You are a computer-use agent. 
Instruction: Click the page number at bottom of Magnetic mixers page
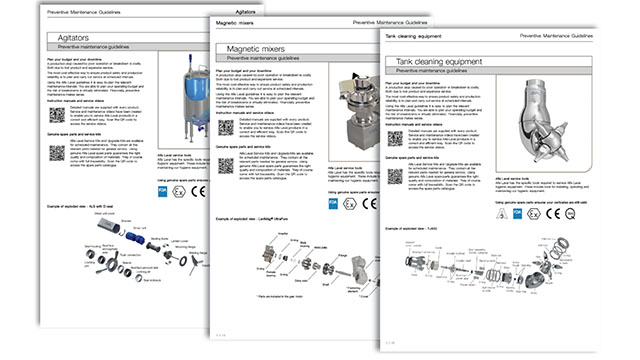[x=220, y=335]
